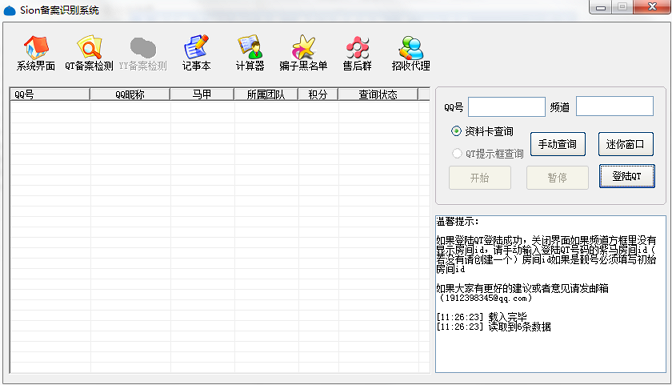Open the 骗子黑名单 star icon
Viewport: 672px width, 385px height.
tap(303, 53)
